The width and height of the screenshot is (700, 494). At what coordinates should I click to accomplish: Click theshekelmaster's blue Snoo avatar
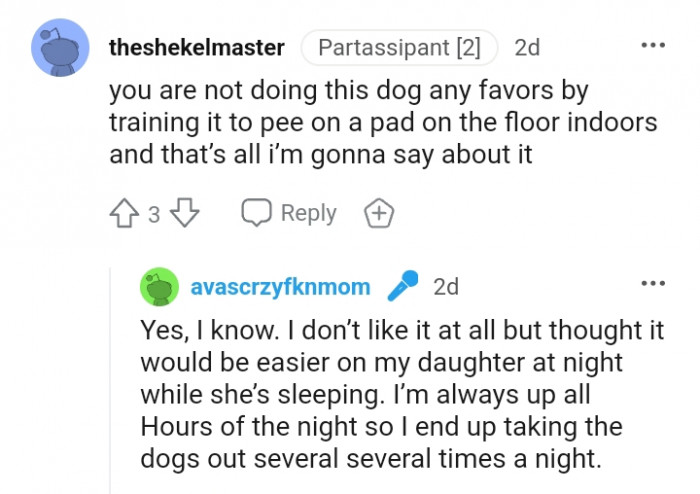click(60, 47)
